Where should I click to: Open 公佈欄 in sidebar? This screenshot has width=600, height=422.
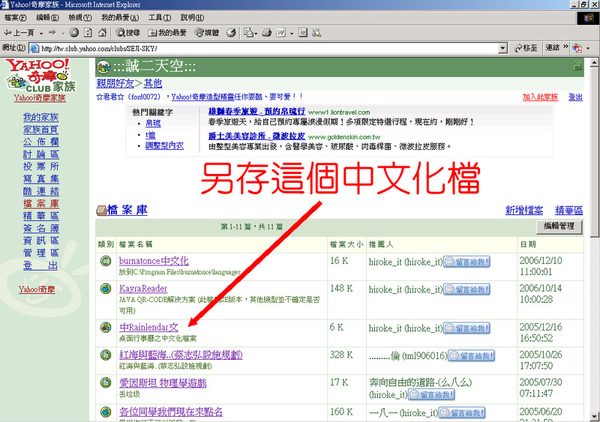[41, 142]
